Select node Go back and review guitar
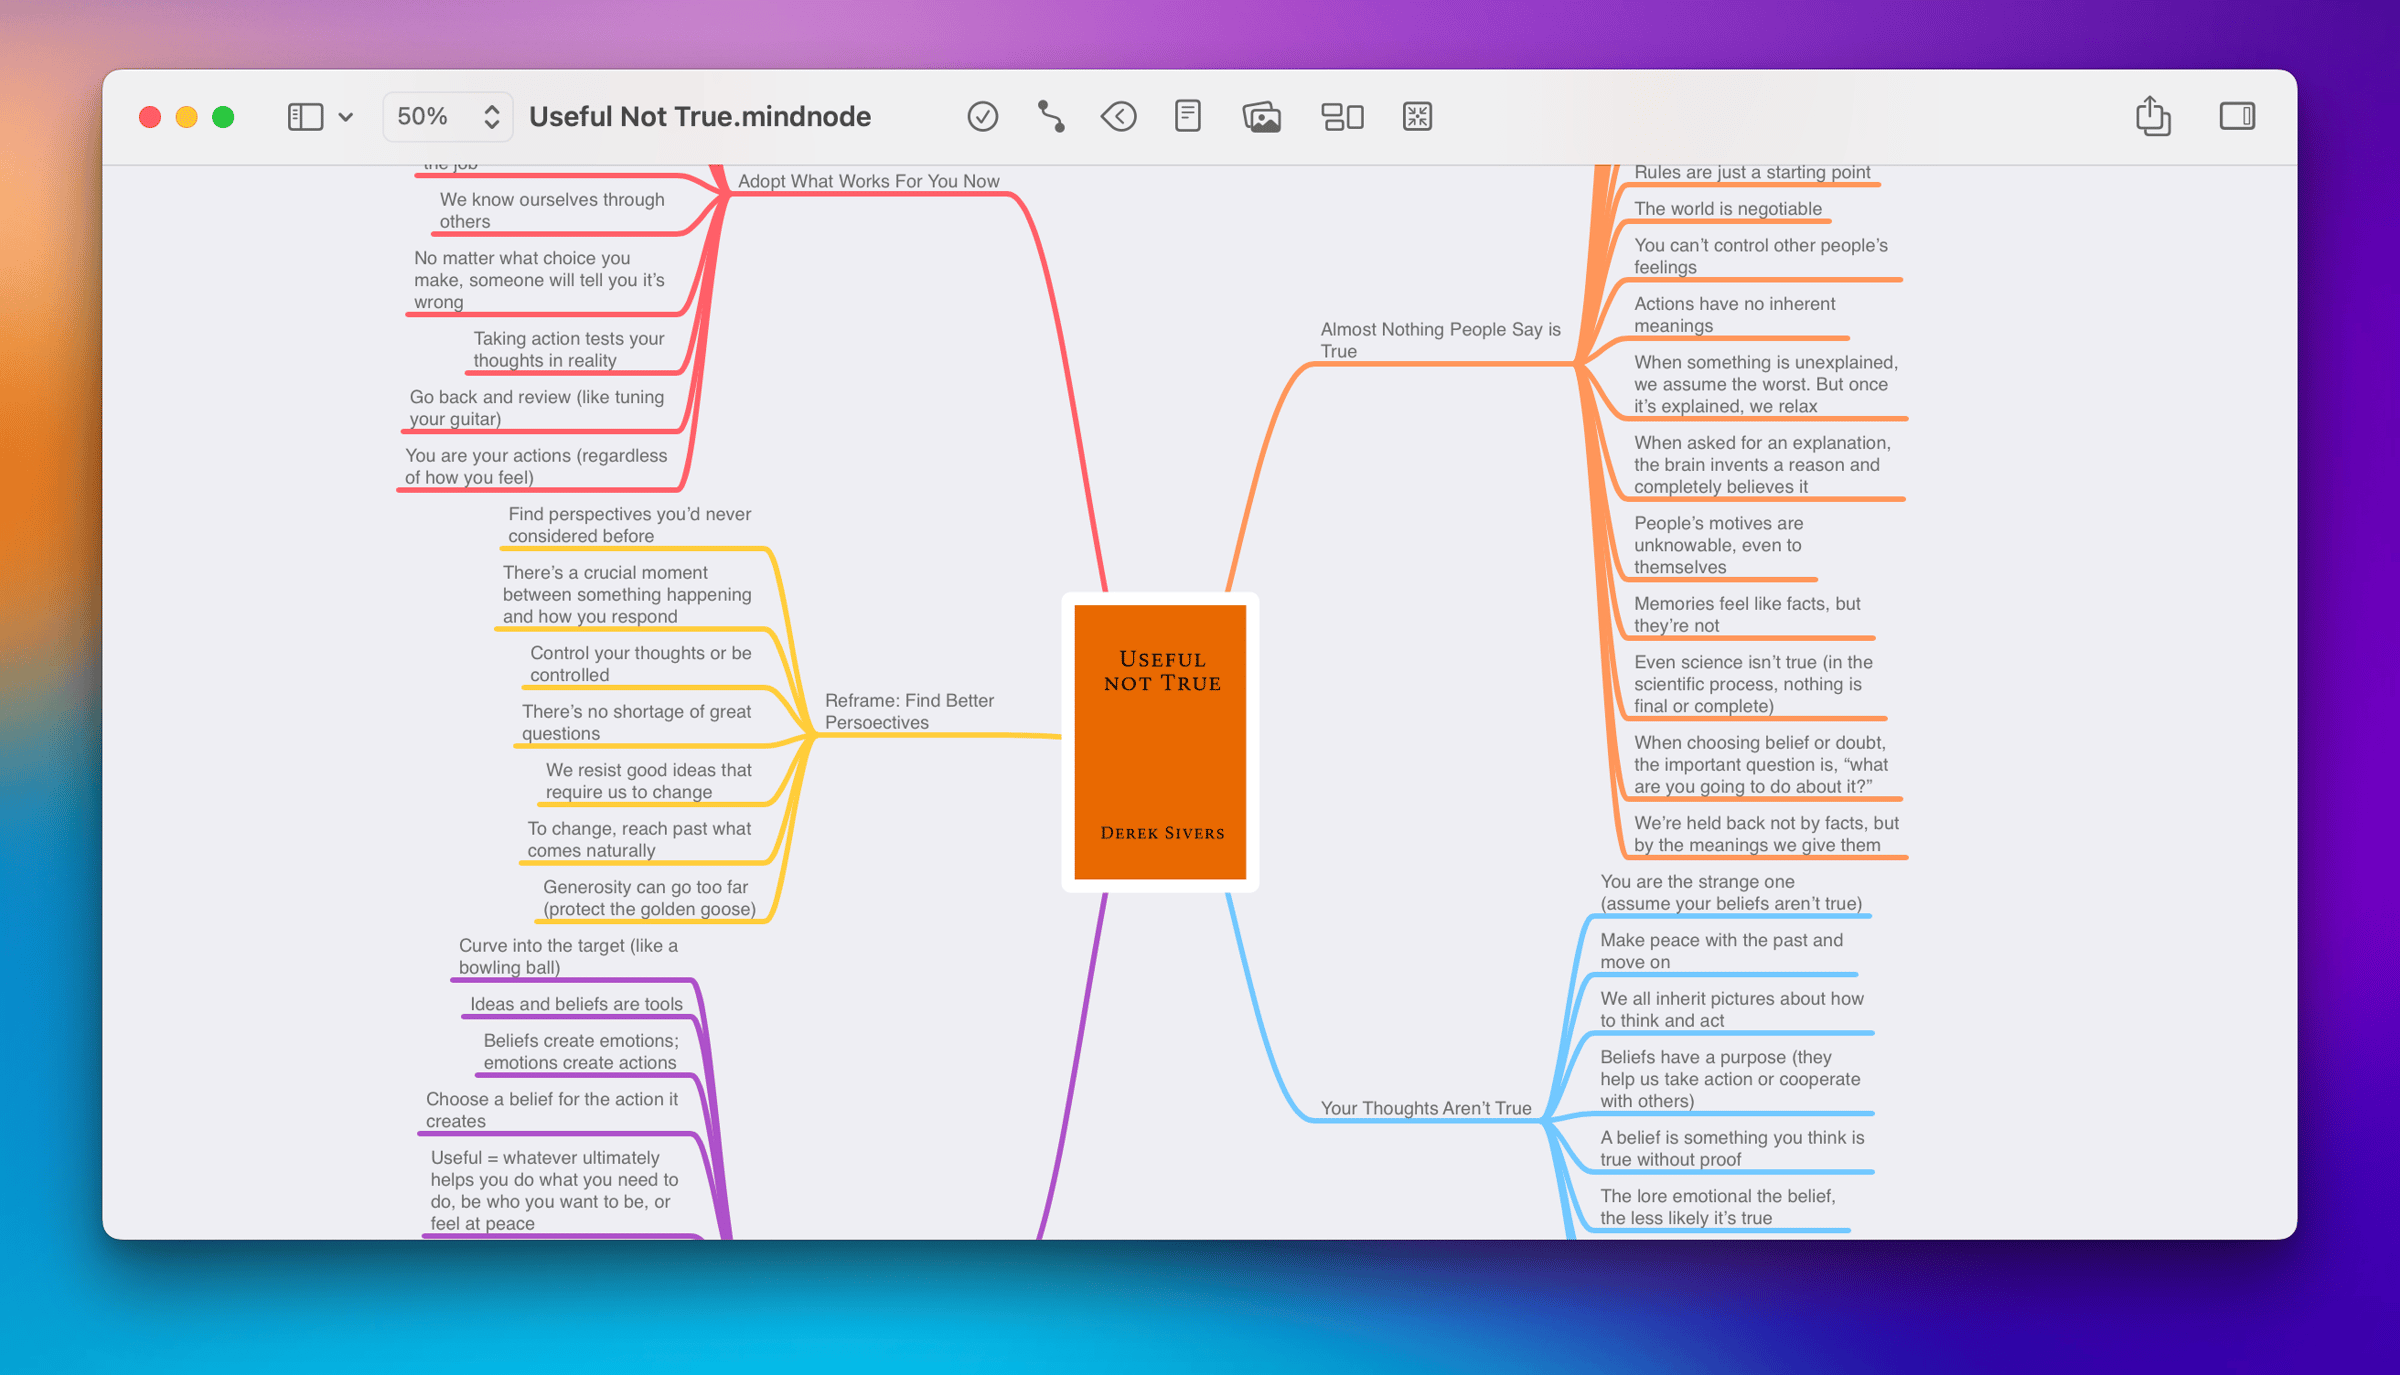 (536, 408)
